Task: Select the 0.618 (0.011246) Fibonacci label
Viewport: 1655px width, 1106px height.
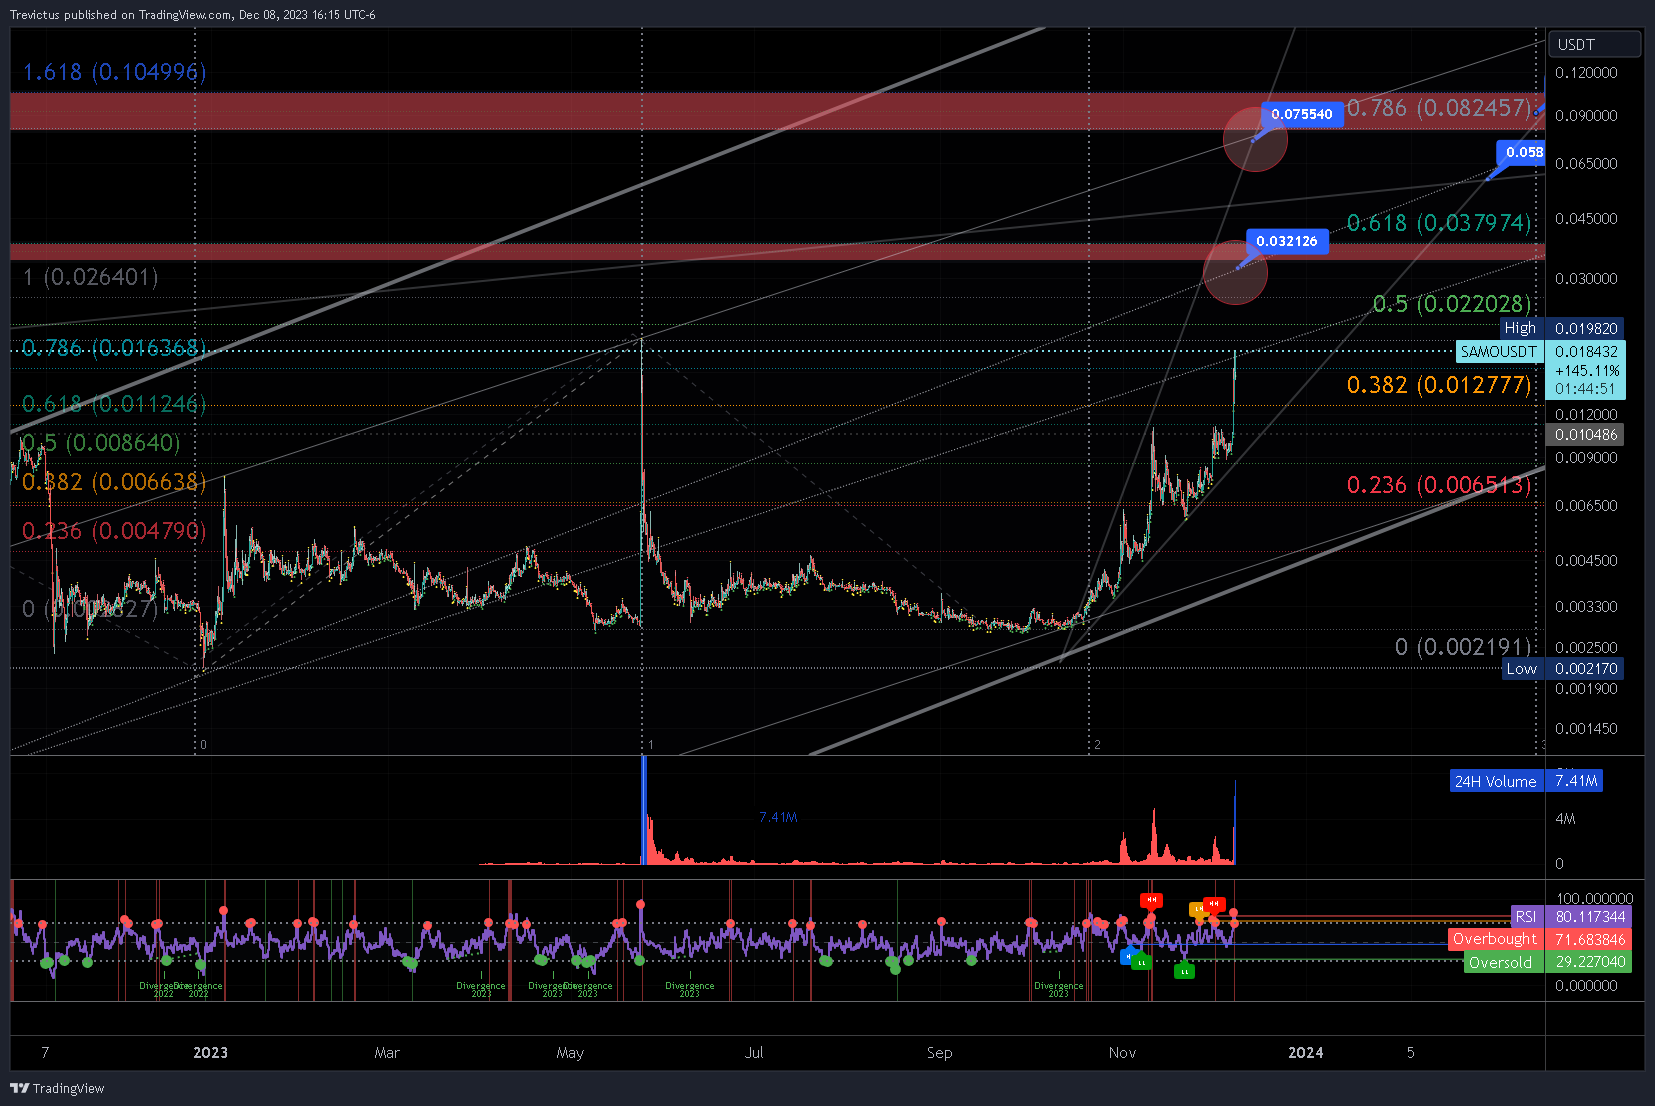Action: click(114, 404)
